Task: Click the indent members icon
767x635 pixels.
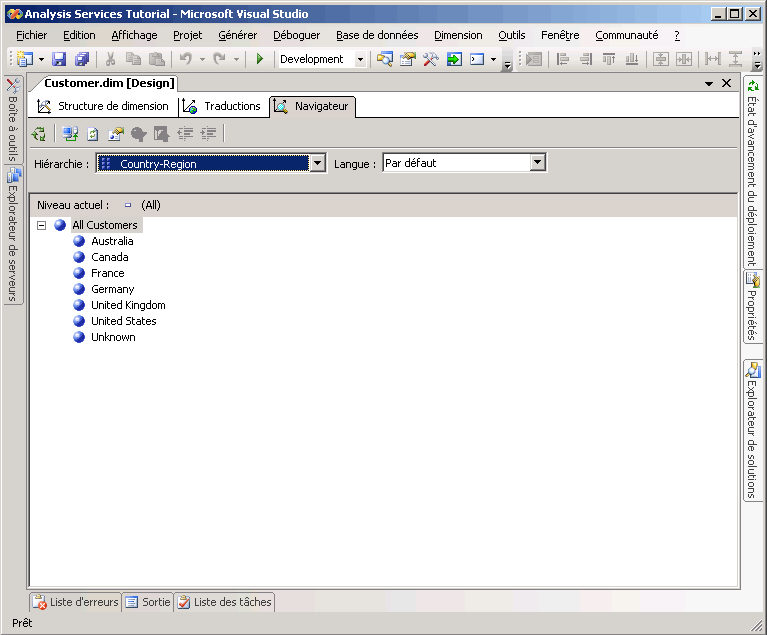Action: (x=208, y=134)
